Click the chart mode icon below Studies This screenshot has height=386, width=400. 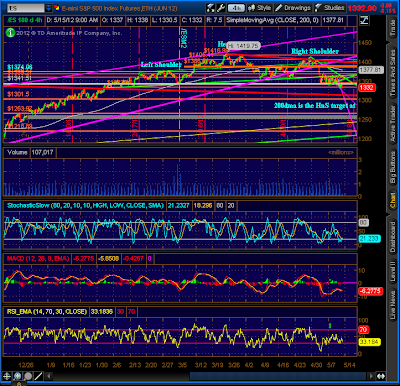pos(364,21)
